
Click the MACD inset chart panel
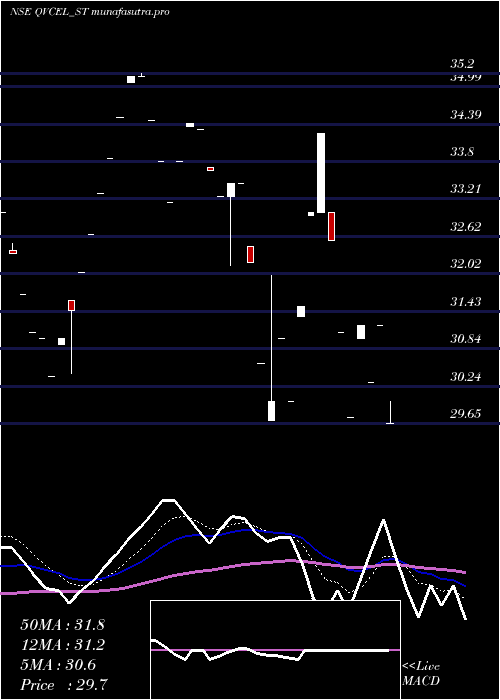(275, 650)
